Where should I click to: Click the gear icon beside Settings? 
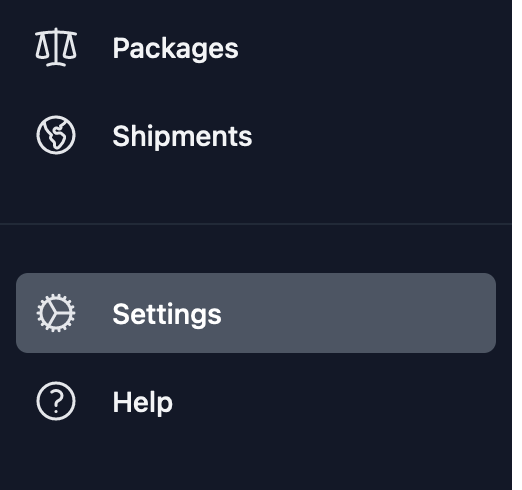tap(56, 313)
